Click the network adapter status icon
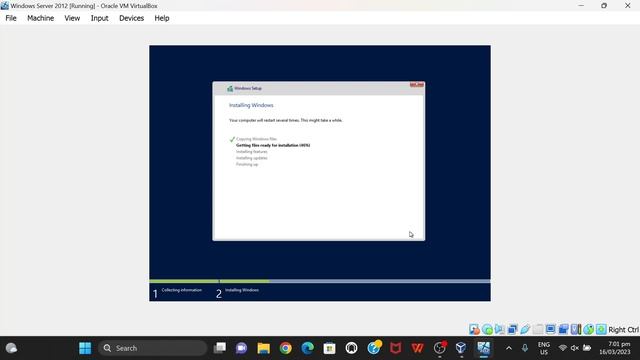 [x=512, y=329]
